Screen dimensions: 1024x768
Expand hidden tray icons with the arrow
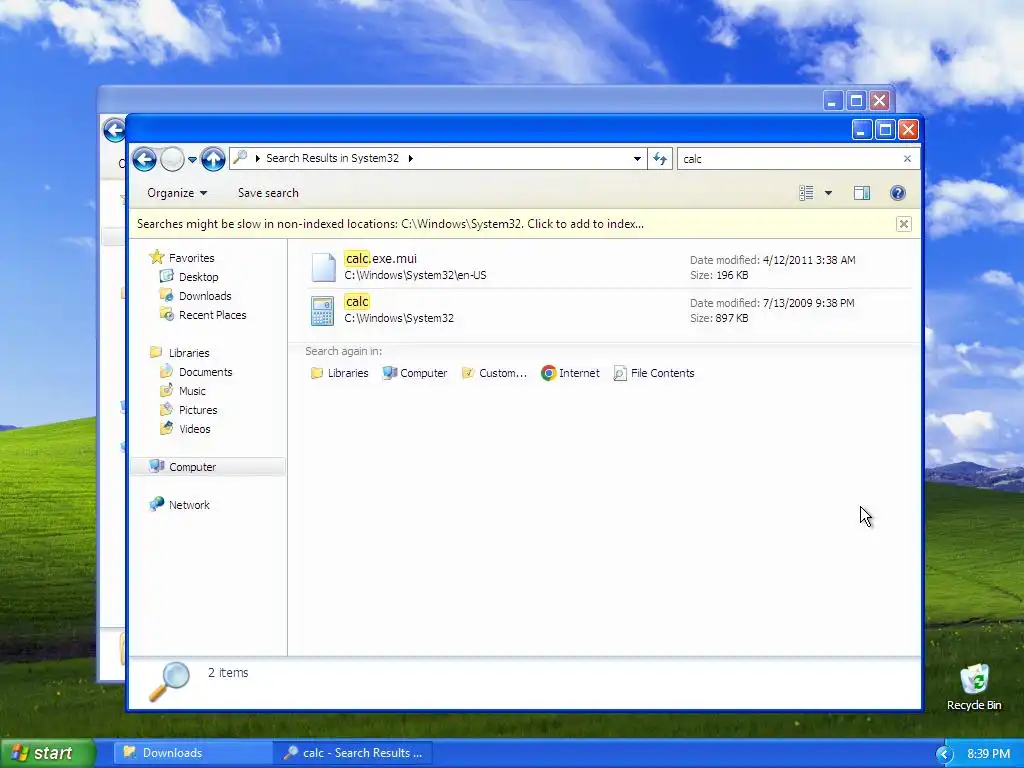[x=944, y=754]
